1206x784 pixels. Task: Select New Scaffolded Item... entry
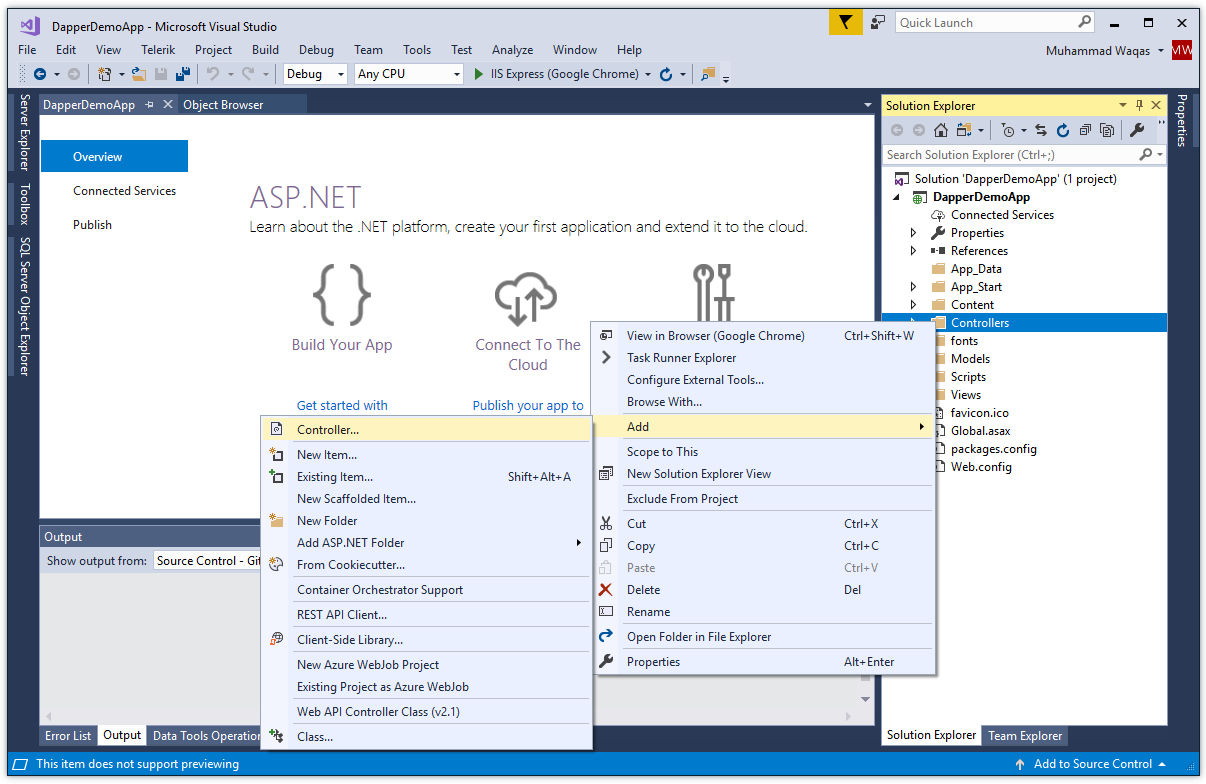pyautogui.click(x=426, y=499)
